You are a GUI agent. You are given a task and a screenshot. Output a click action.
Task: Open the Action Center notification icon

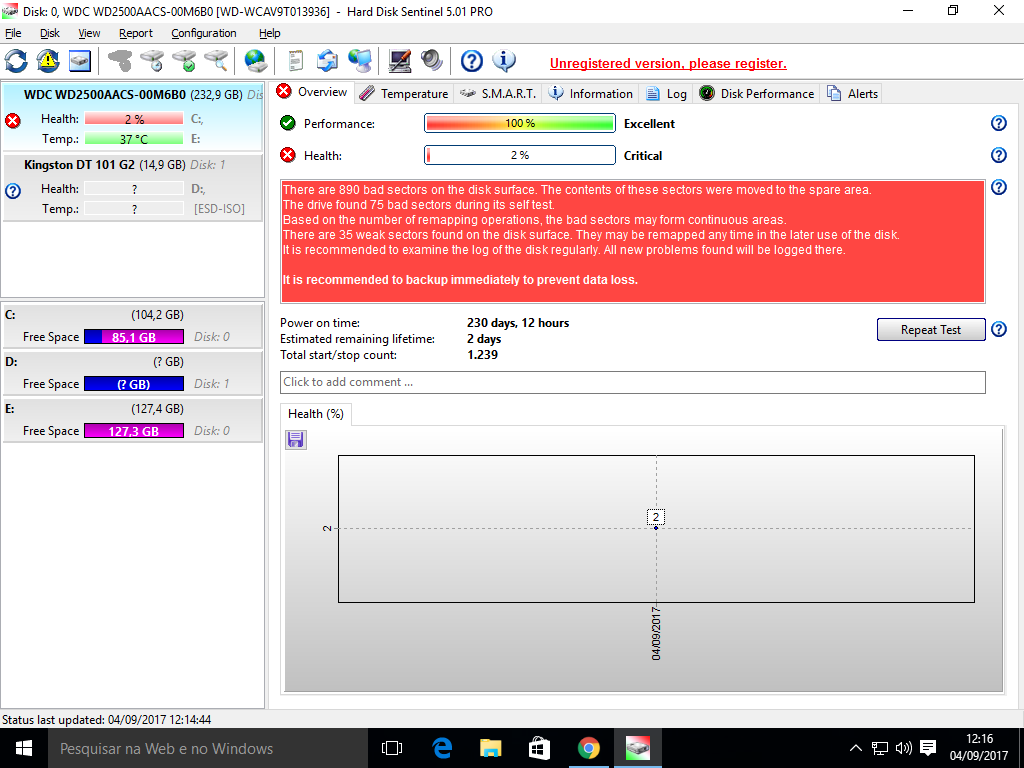928,748
